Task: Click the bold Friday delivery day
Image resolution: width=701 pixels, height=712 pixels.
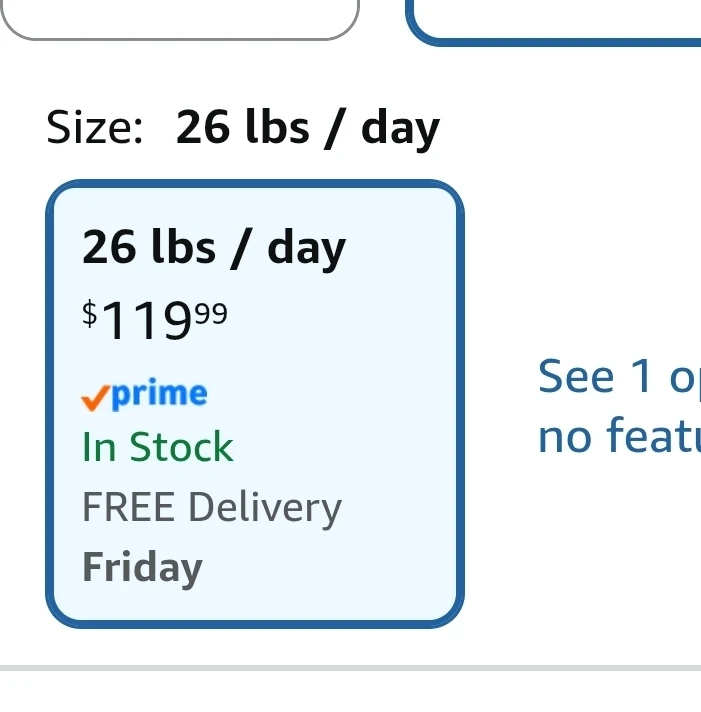Action: (143, 568)
